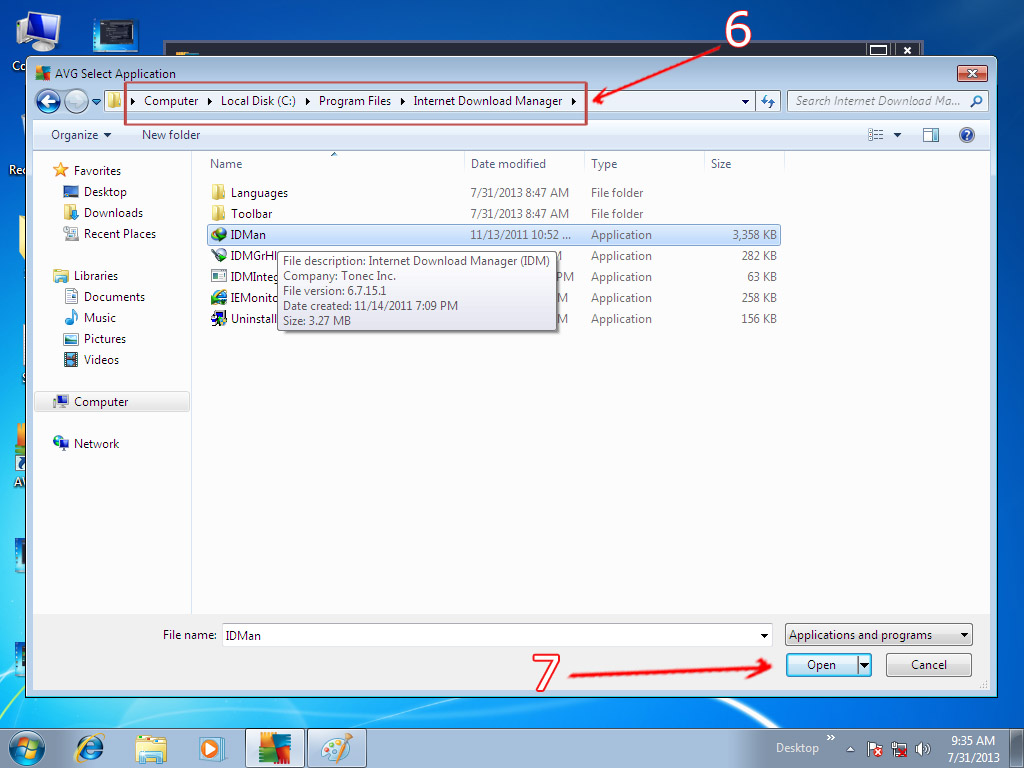
Task: Select the IDMan application icon
Action: [220, 234]
